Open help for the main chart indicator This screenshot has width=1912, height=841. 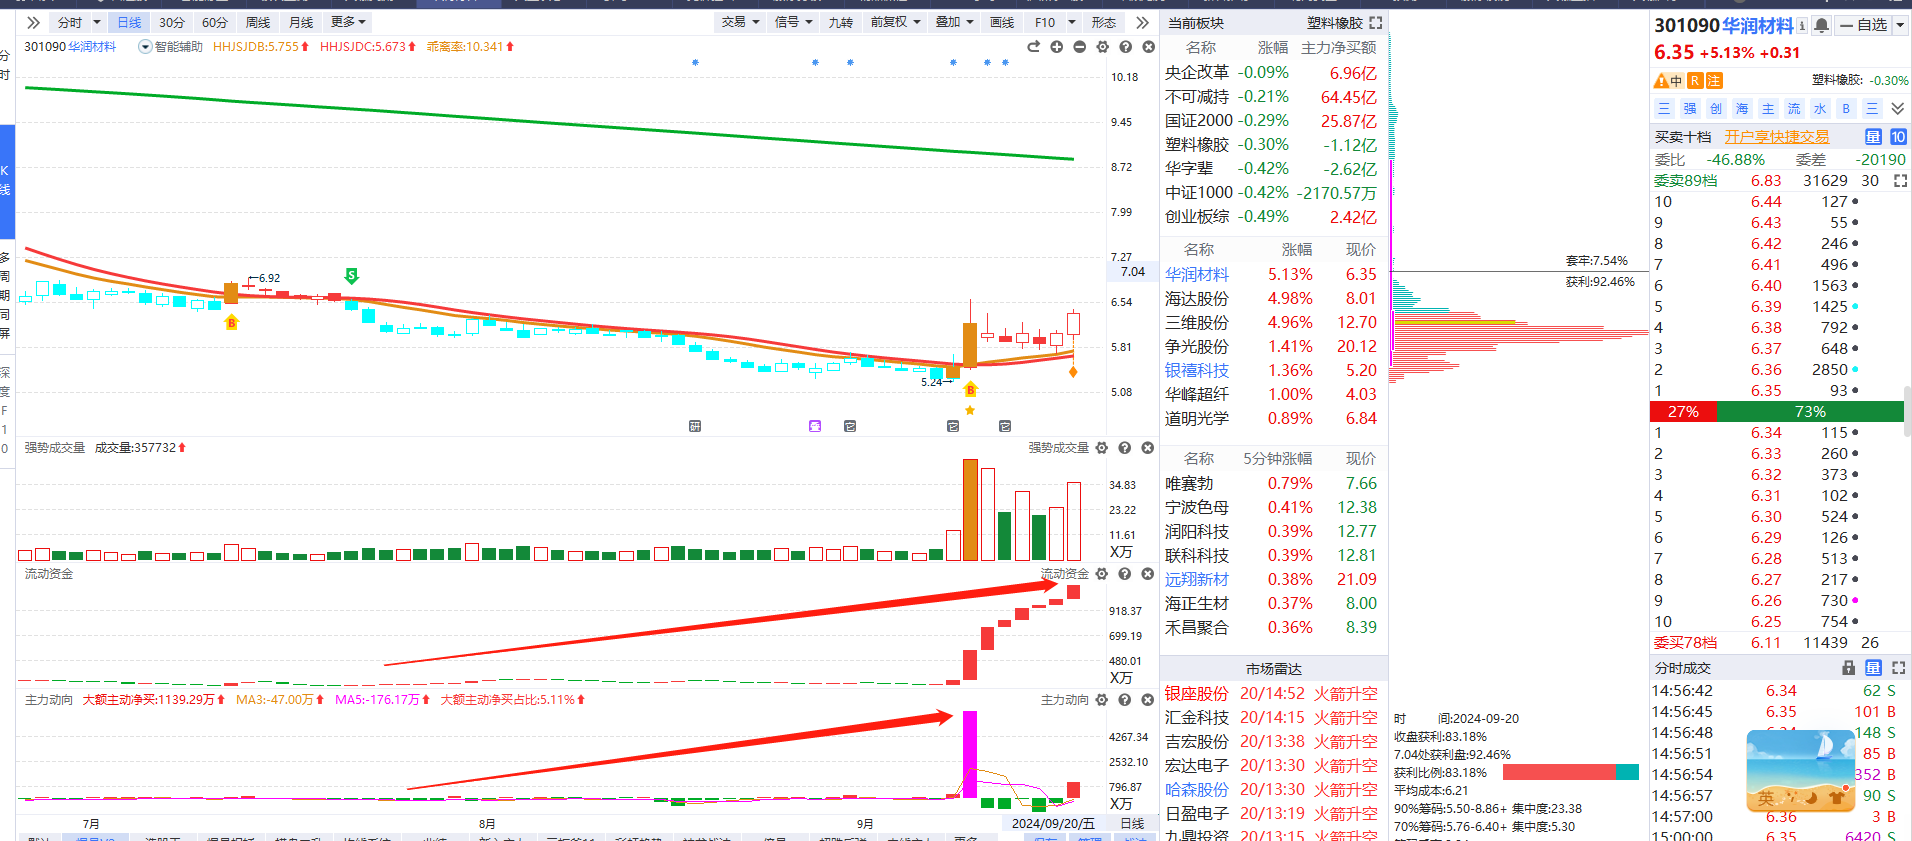(x=1126, y=47)
